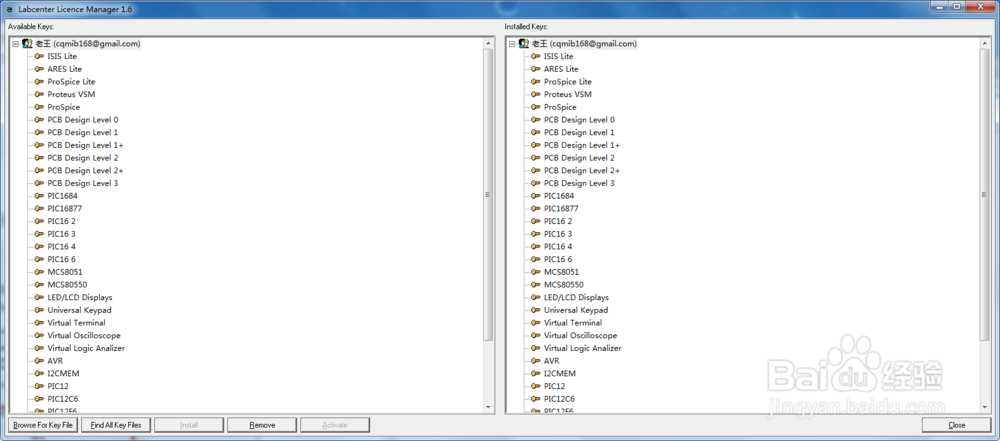Image resolution: width=1000 pixels, height=441 pixels.
Task: Click key icon beside I2CMEM in Available Keys
Action: 39,373
